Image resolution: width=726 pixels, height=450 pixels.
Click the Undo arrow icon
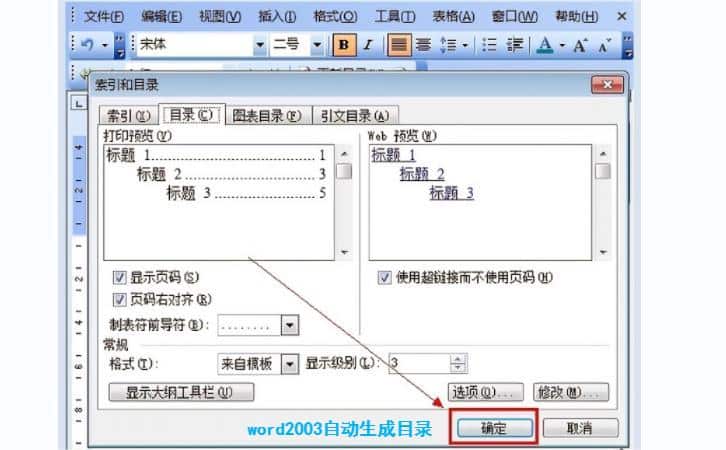point(88,45)
